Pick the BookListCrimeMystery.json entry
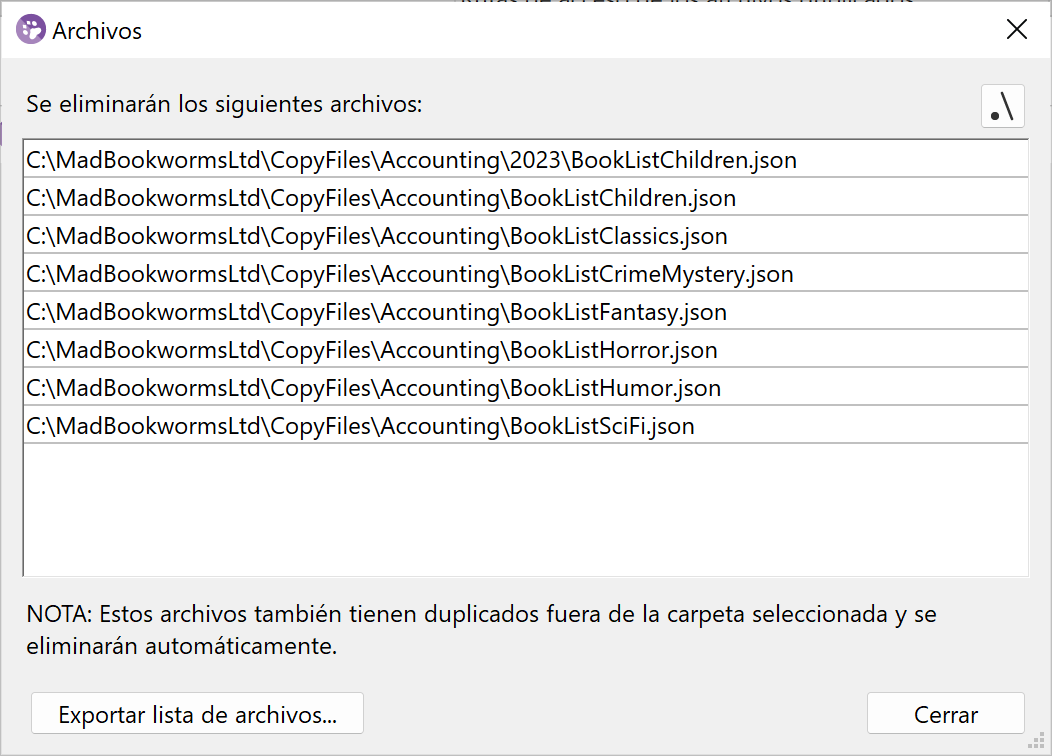This screenshot has height=756, width=1052. tap(409, 274)
